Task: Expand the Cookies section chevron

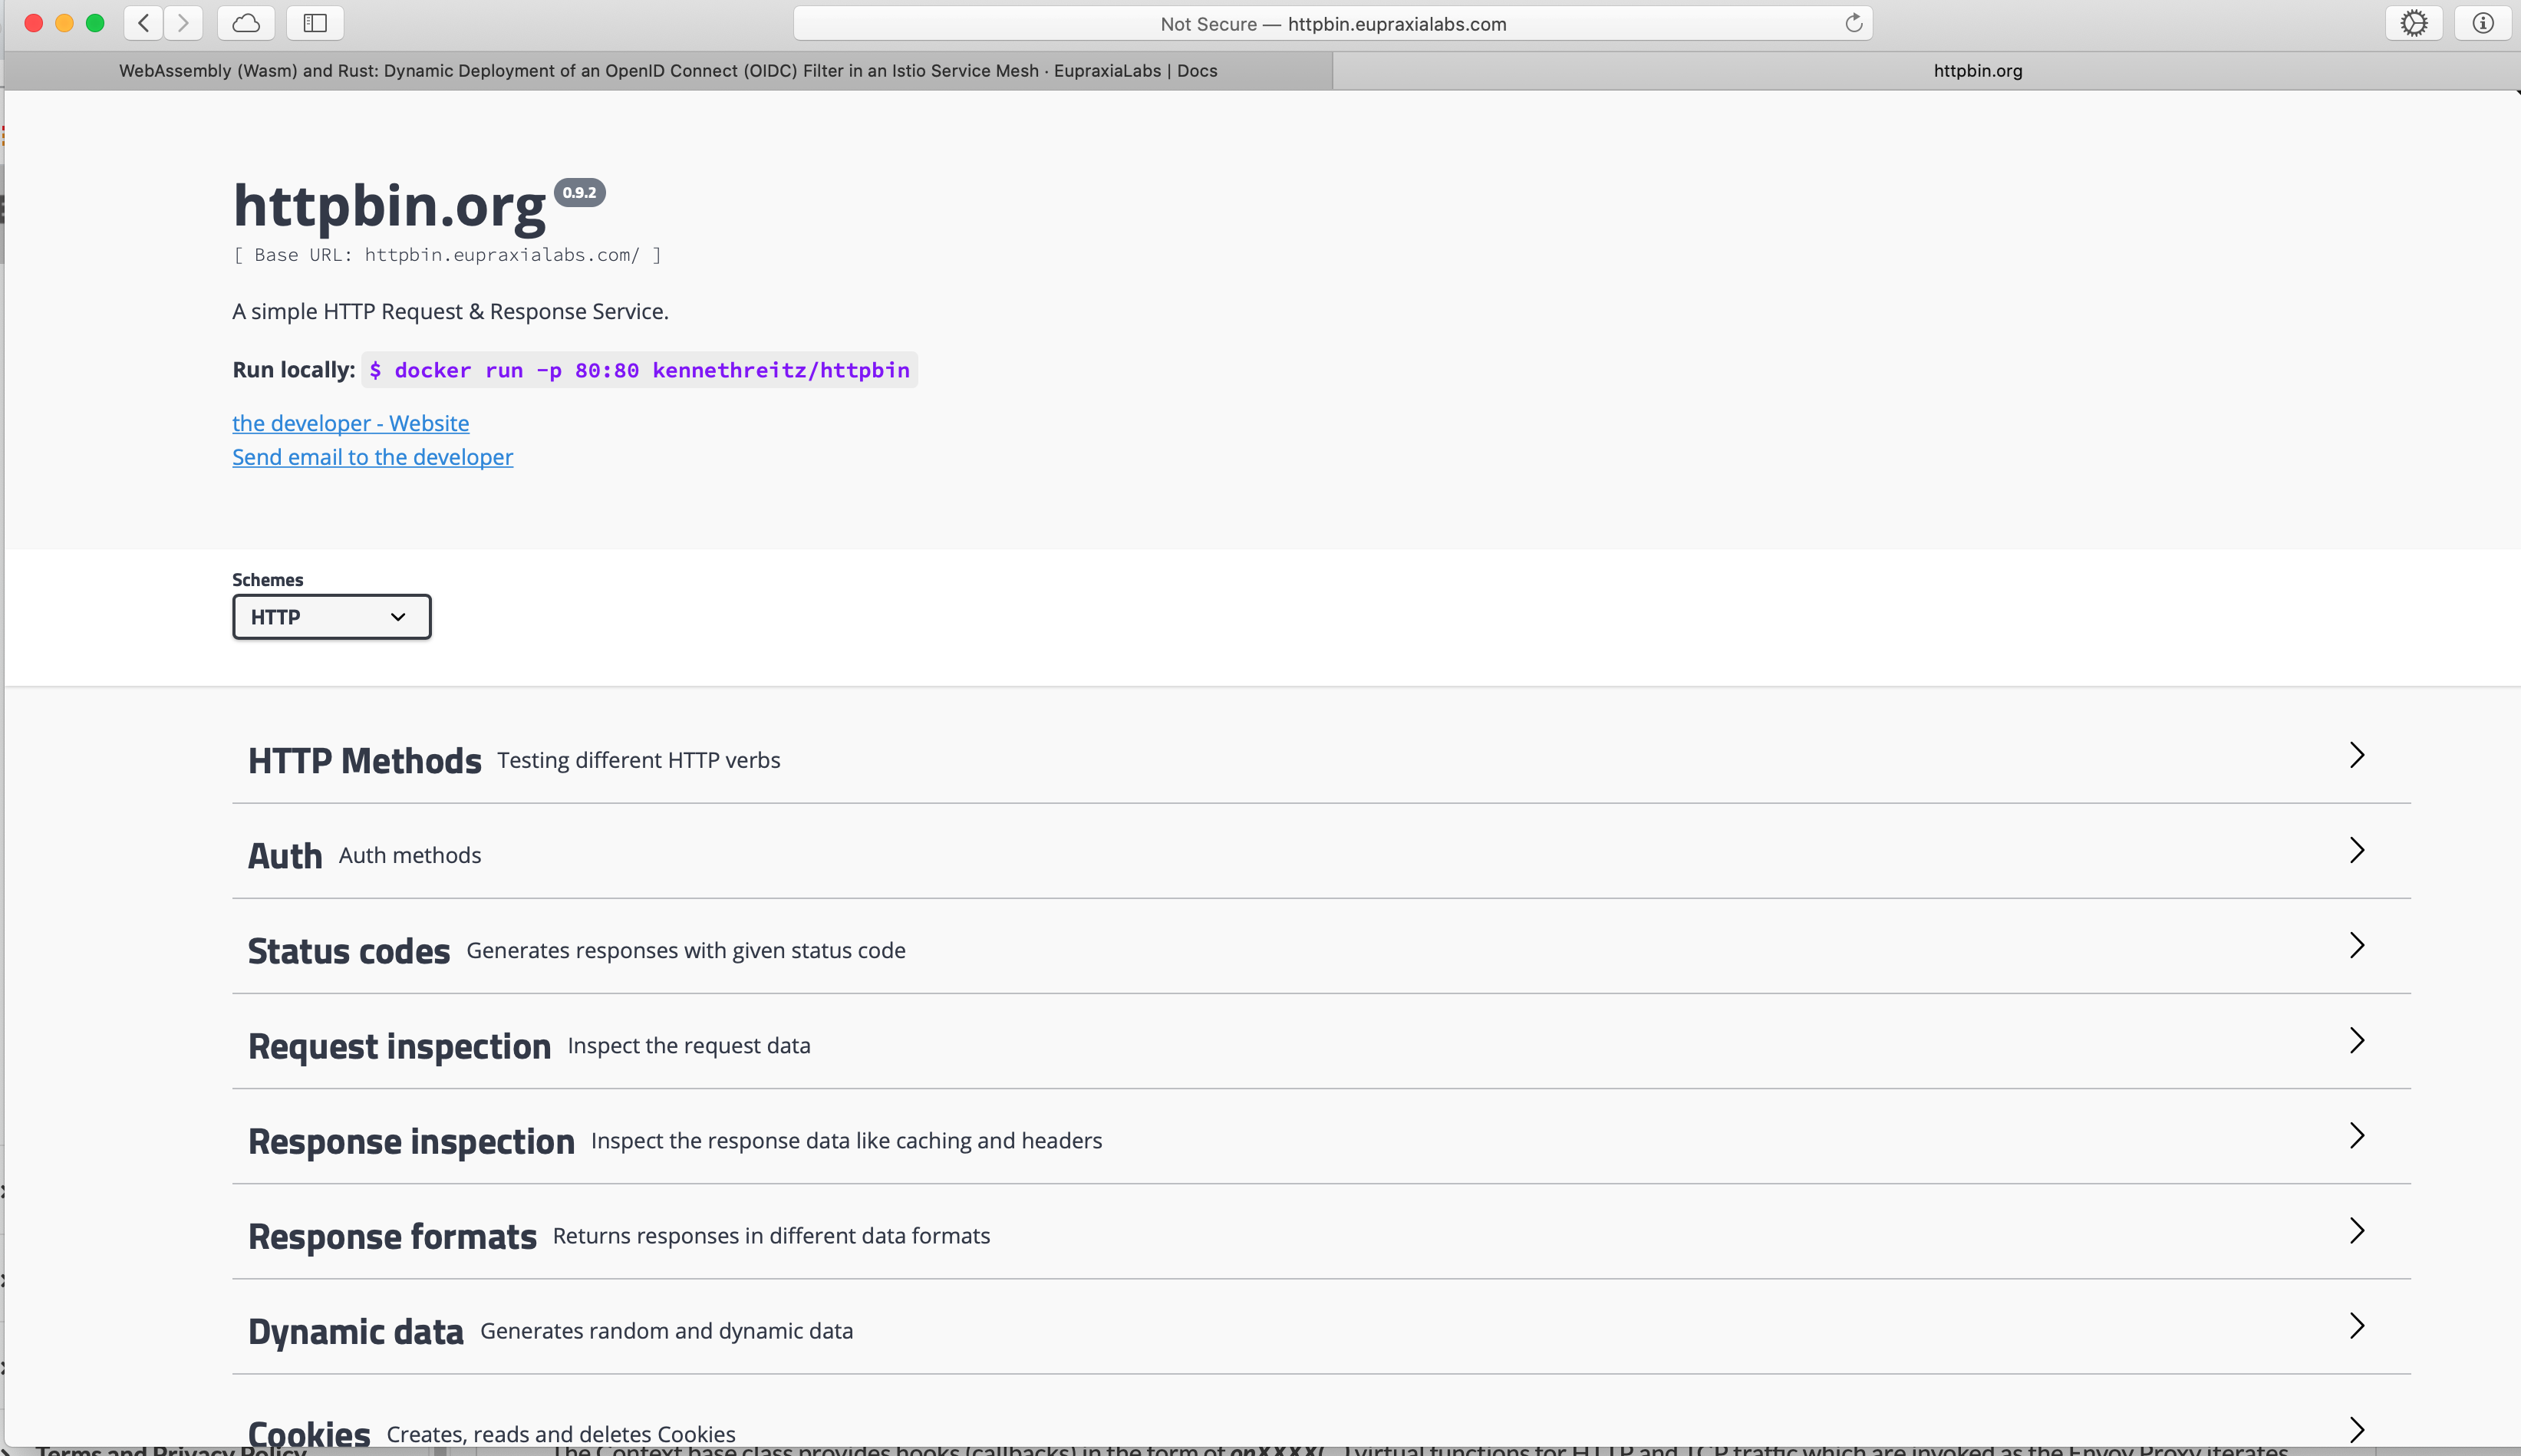Action: 2357,1430
